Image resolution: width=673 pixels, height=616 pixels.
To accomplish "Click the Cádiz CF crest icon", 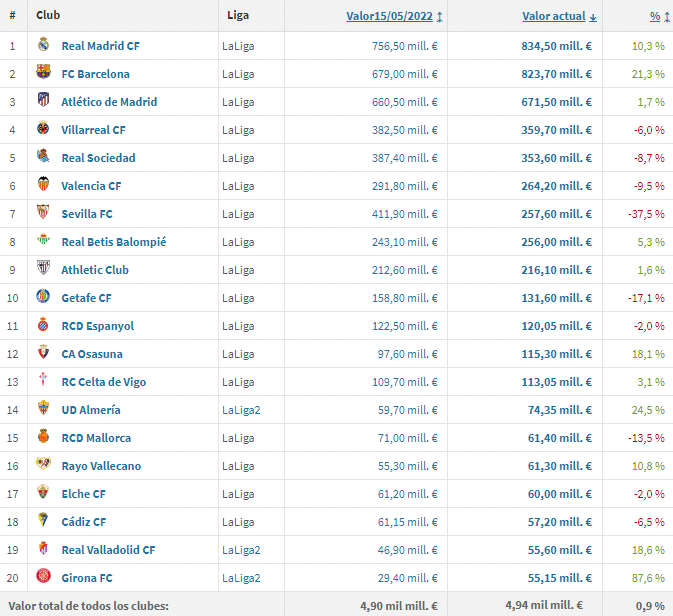I will coord(43,519).
